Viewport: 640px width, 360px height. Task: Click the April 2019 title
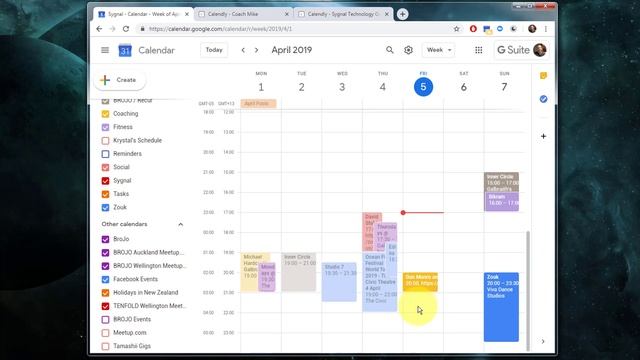point(291,50)
